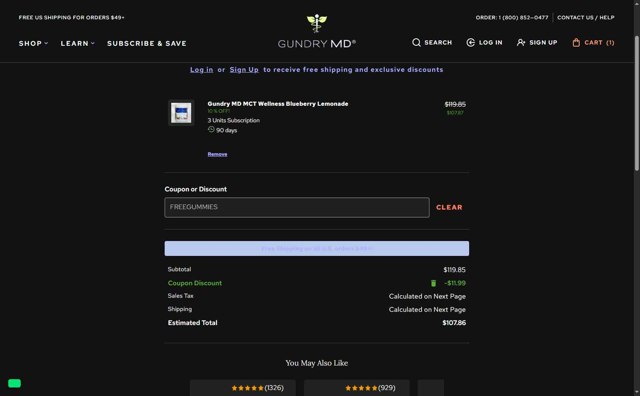Click the Log In arrow icon

(x=470, y=42)
